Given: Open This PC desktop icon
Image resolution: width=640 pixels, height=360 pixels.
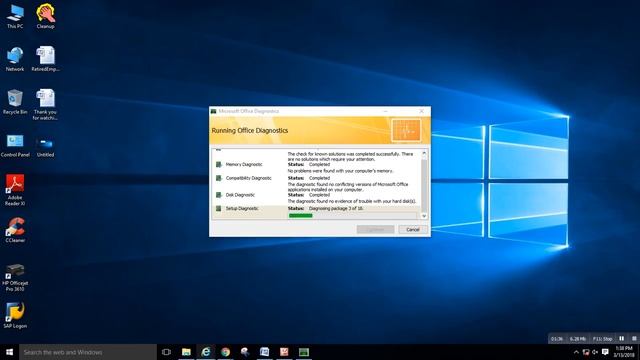Looking at the screenshot, I should [x=15, y=17].
